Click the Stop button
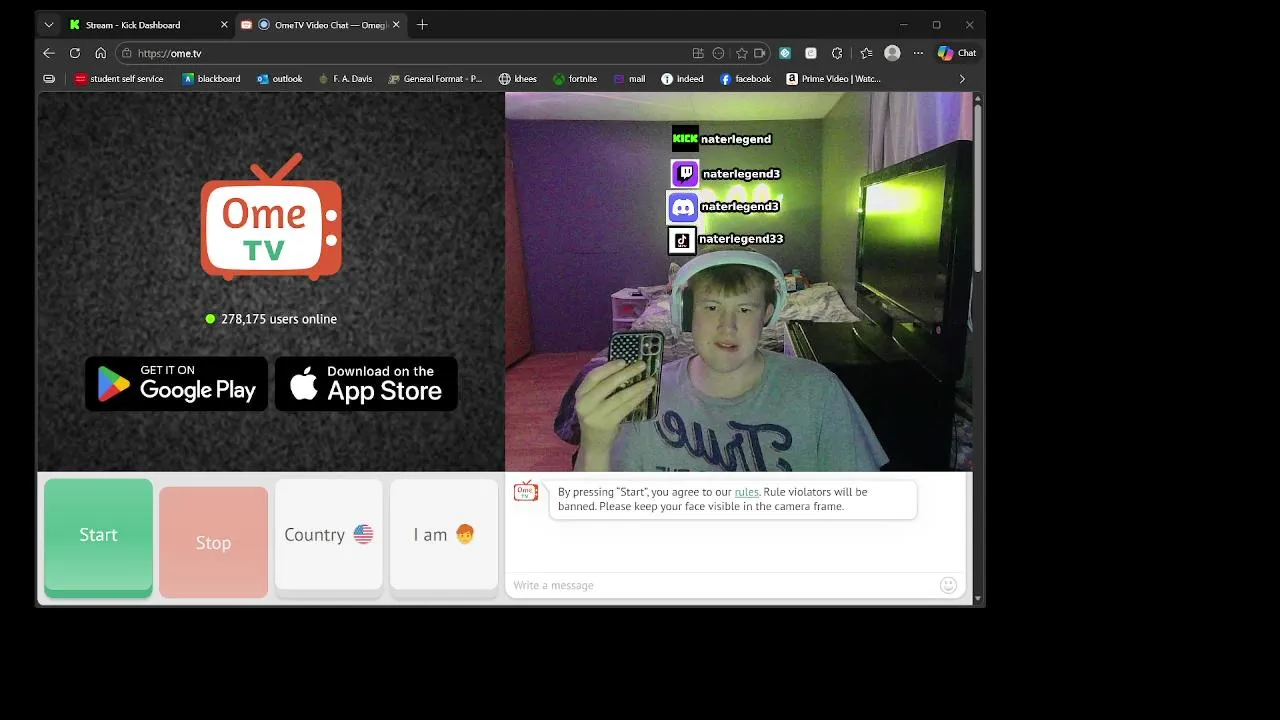Viewport: 1280px width, 720px height. (x=213, y=542)
